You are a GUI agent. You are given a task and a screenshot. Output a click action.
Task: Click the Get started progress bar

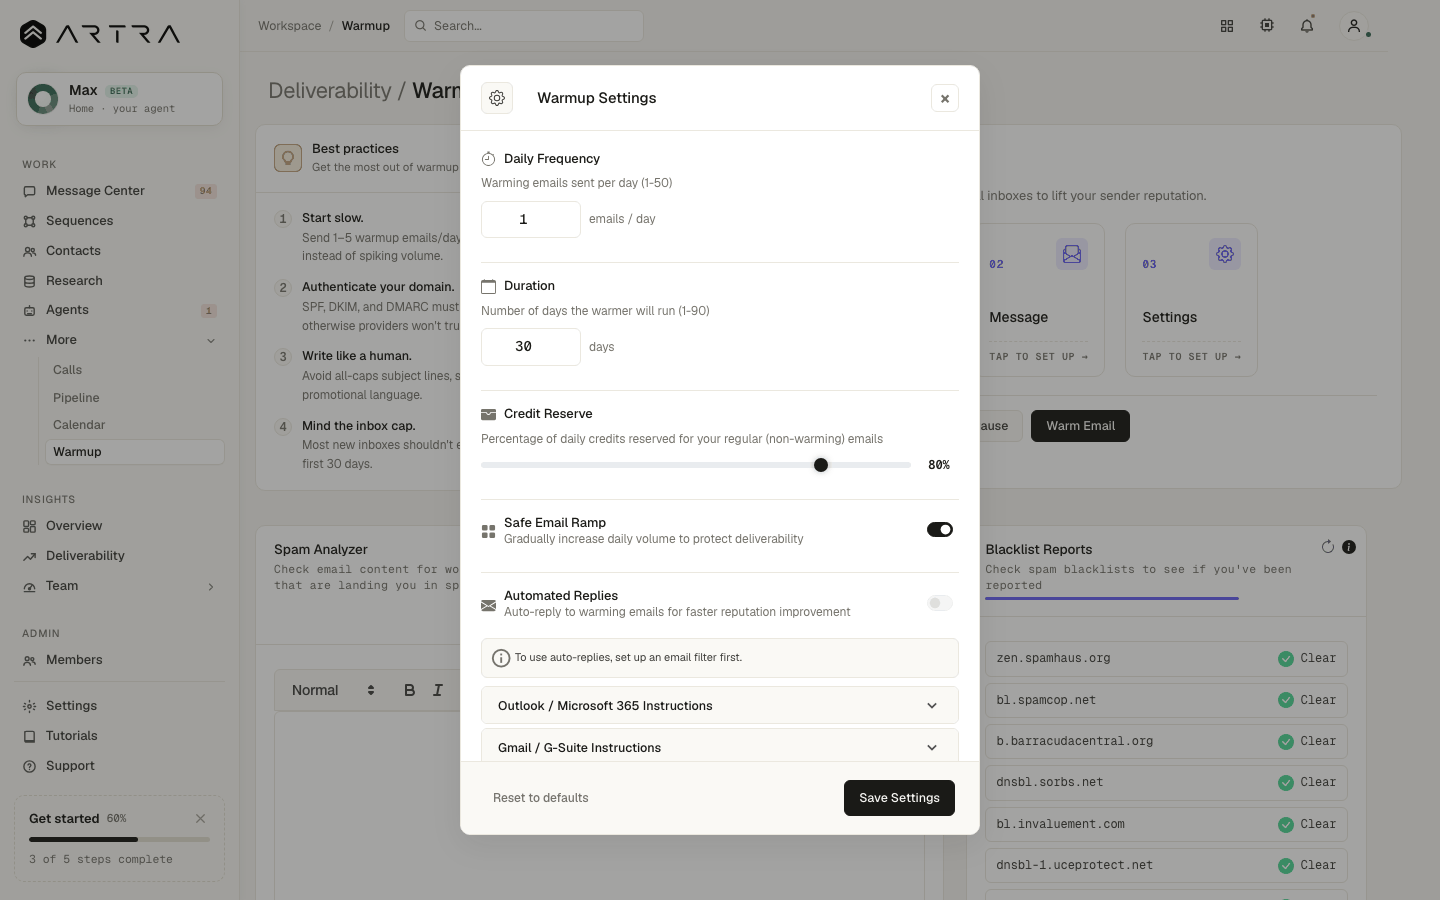(x=119, y=839)
